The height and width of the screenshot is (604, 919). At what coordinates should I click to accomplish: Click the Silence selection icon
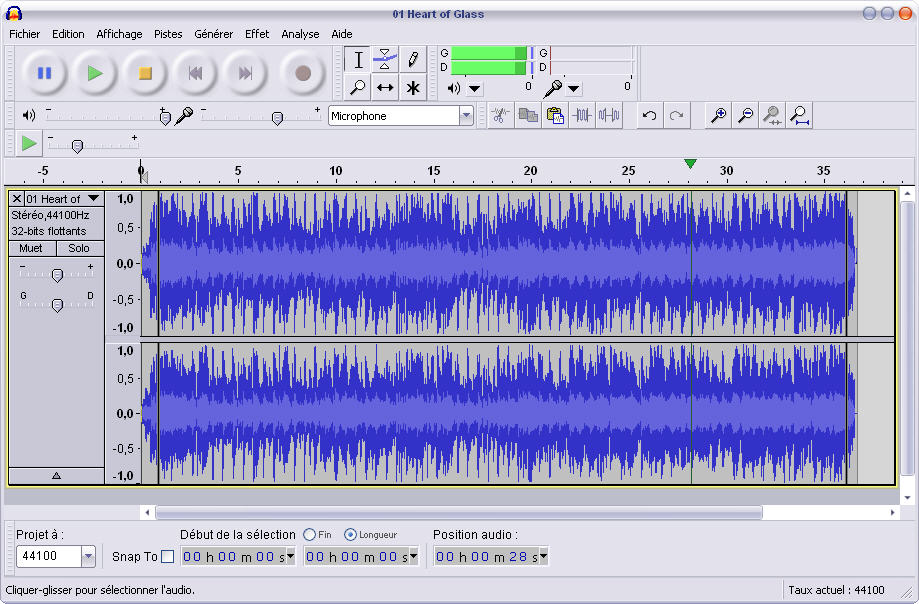tap(609, 115)
